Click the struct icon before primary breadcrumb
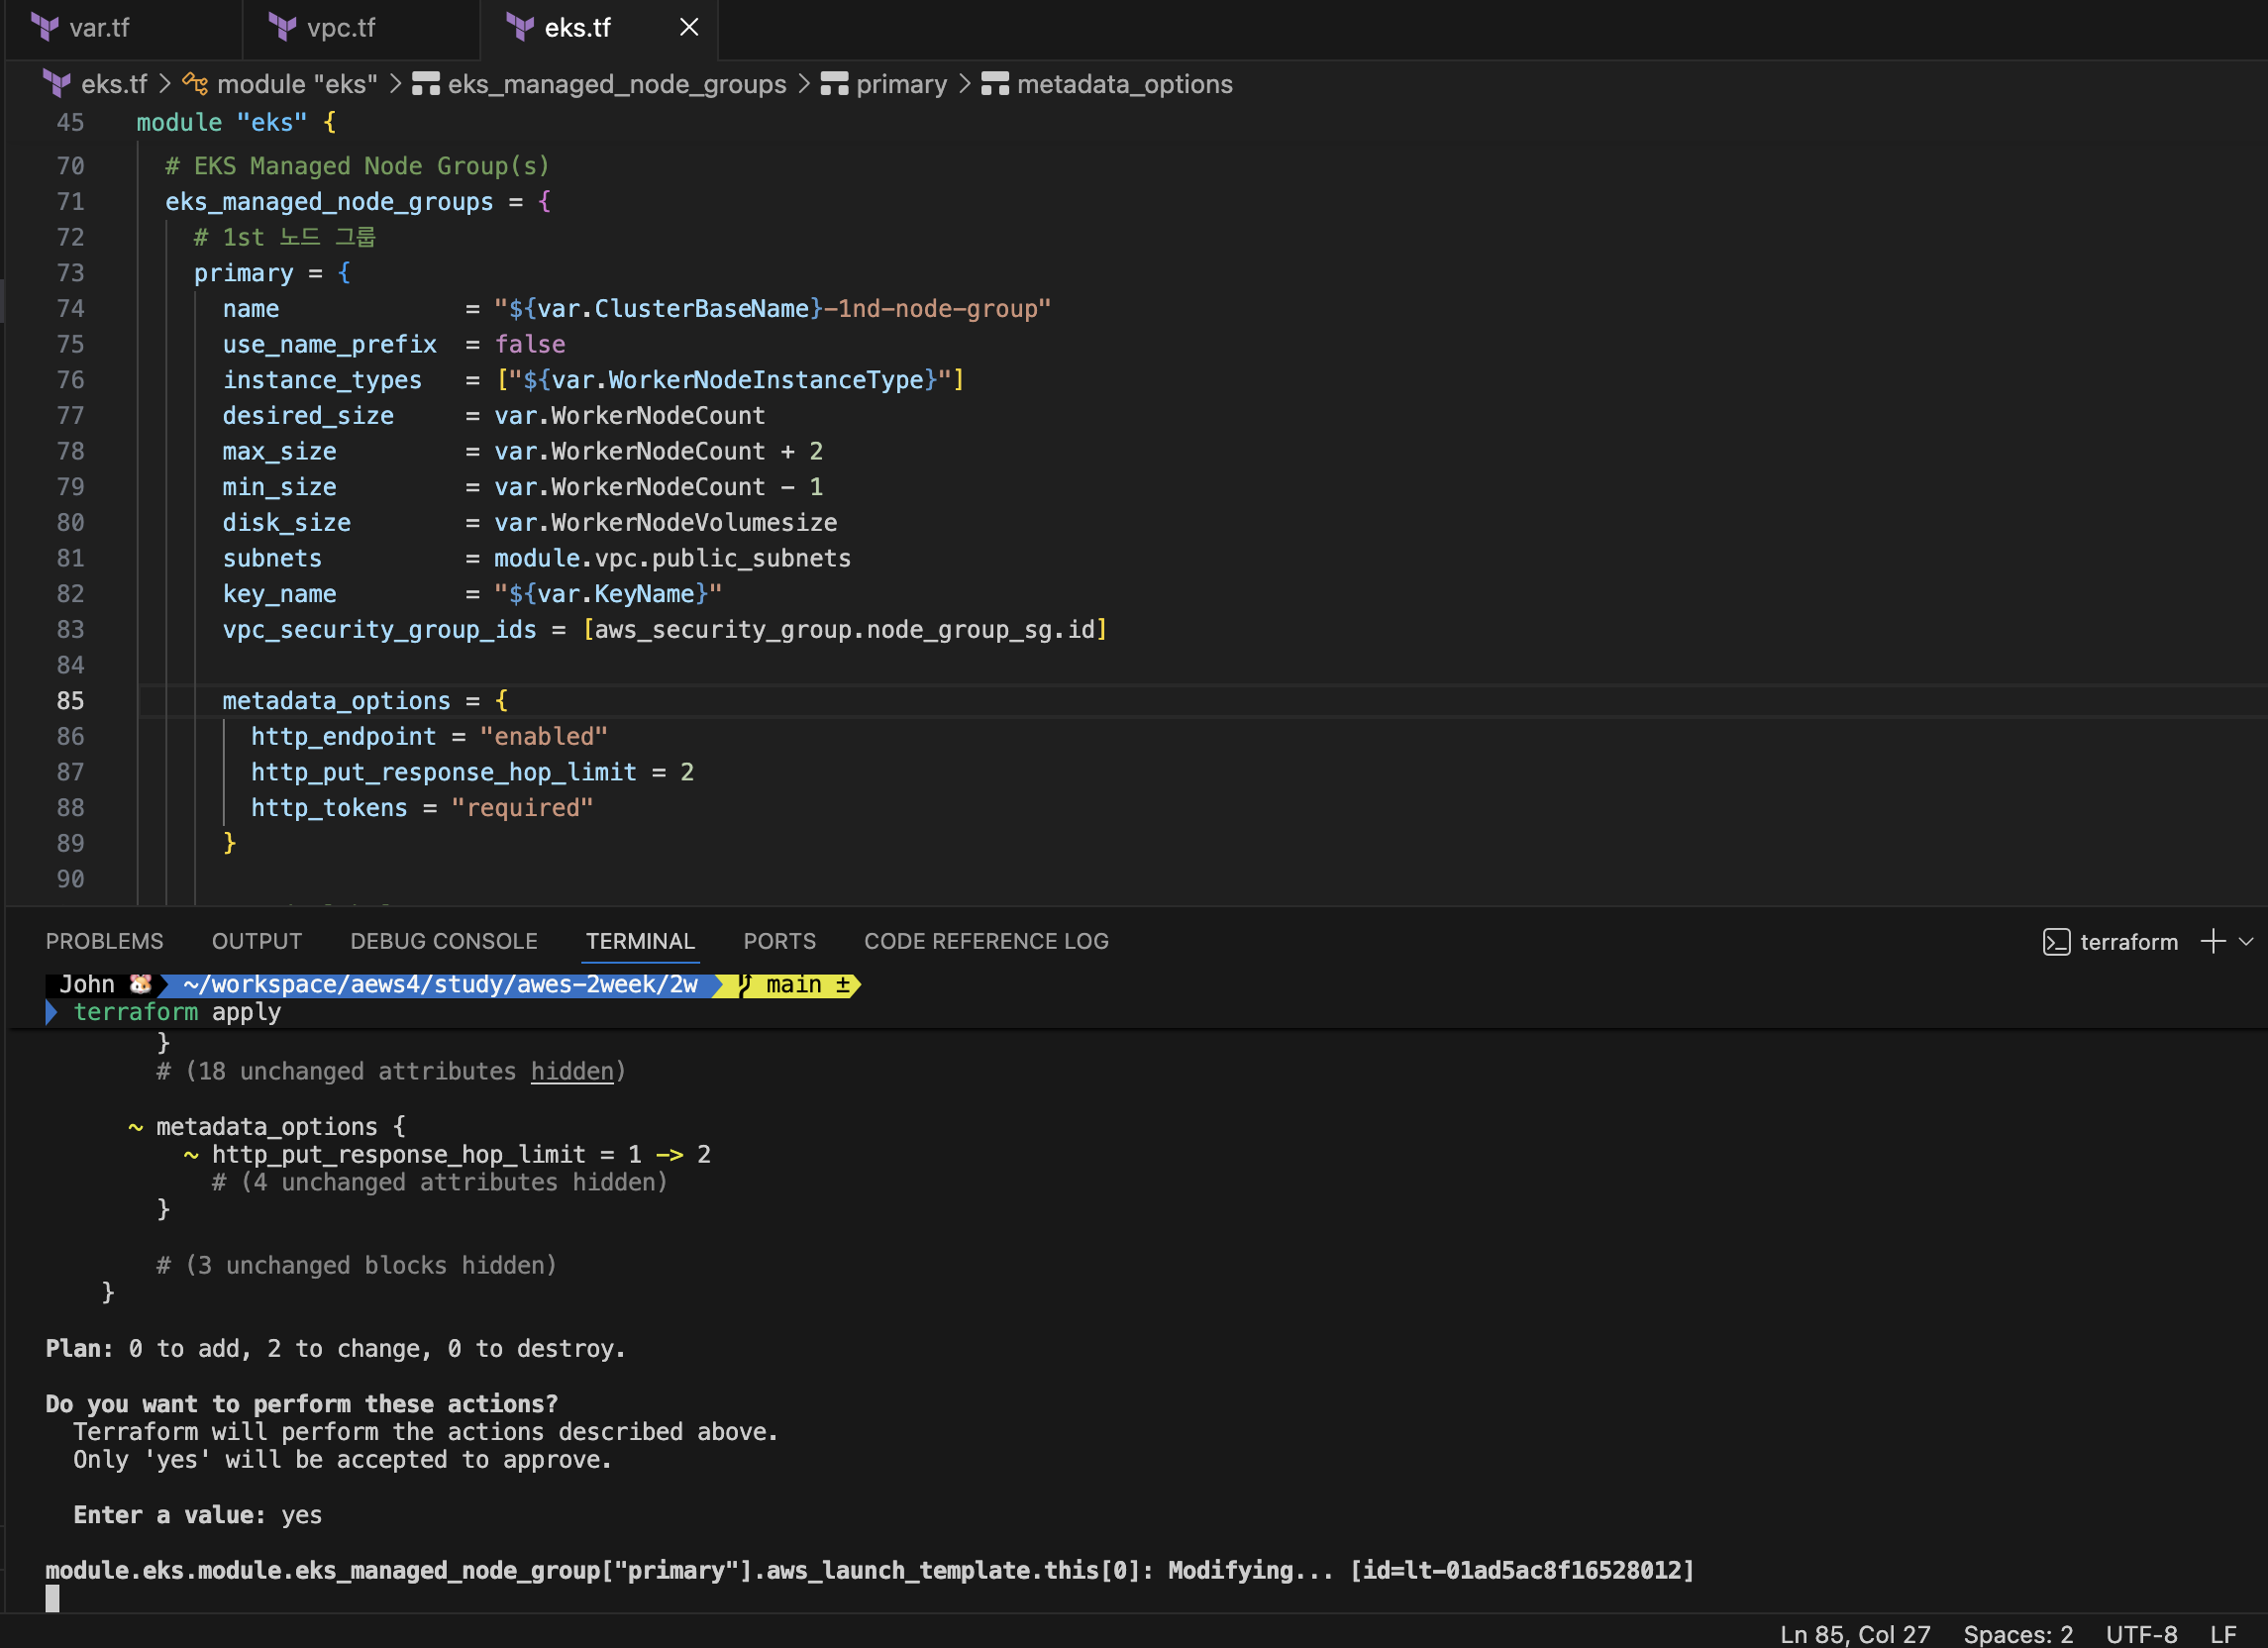The image size is (2268, 1648). click(x=834, y=84)
